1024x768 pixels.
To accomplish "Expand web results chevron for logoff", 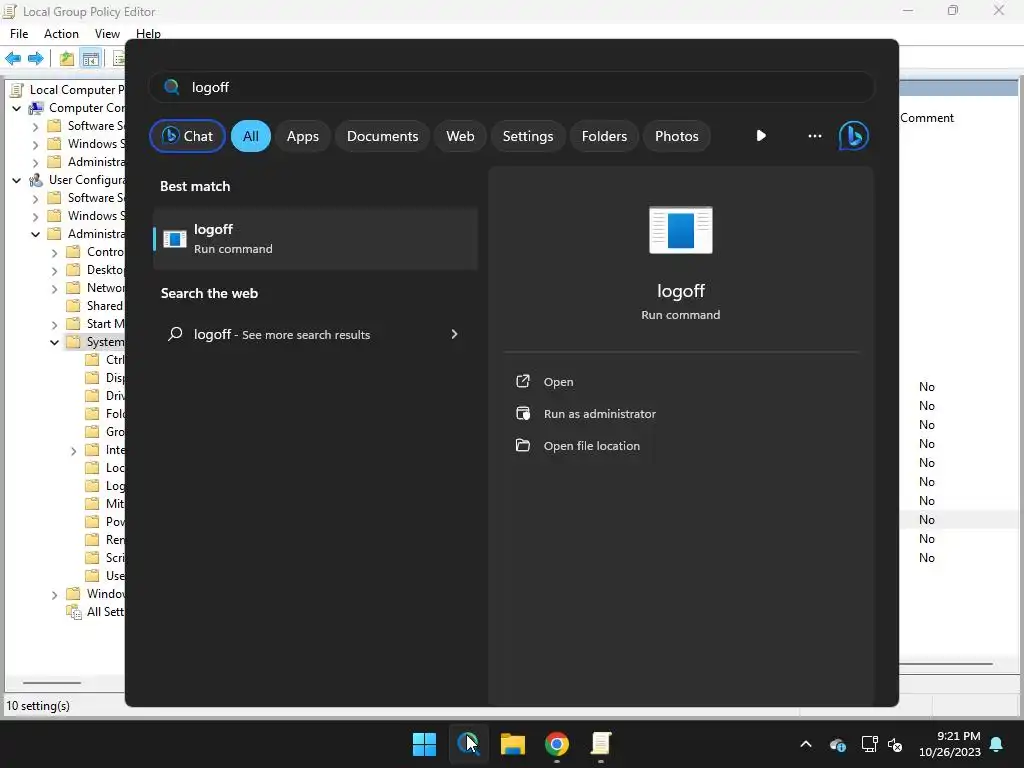I will tap(455, 334).
